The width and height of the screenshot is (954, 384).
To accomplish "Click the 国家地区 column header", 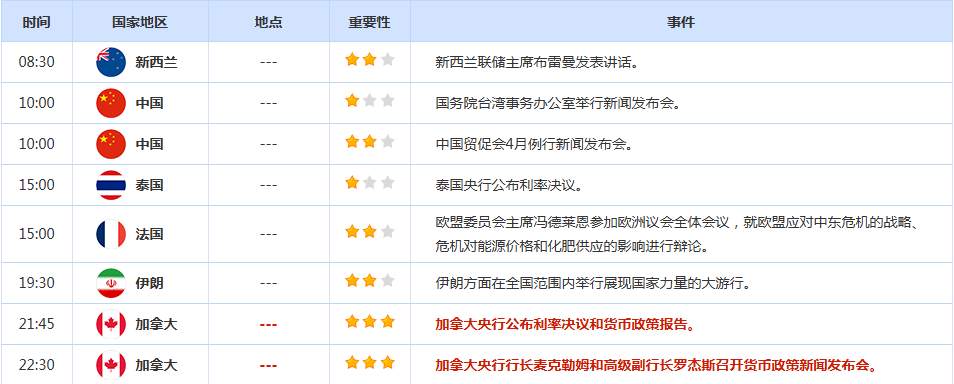I will pyautogui.click(x=140, y=23).
